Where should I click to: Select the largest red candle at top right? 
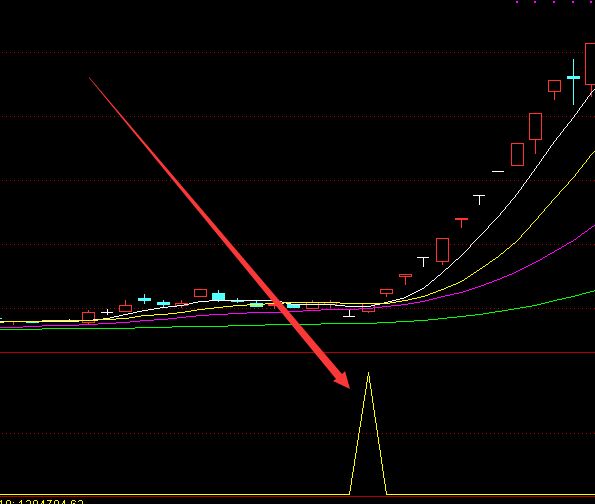point(590,65)
